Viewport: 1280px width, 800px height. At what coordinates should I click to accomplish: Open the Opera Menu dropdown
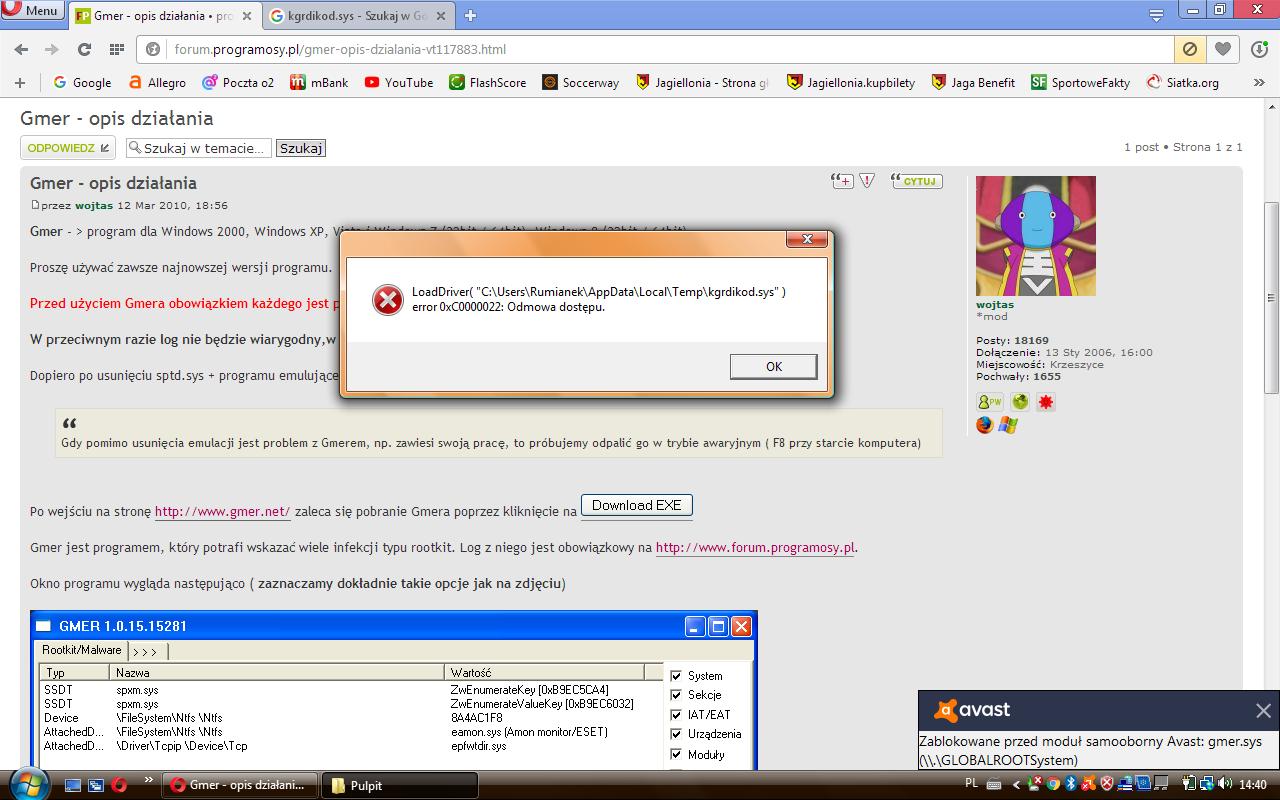tap(32, 11)
